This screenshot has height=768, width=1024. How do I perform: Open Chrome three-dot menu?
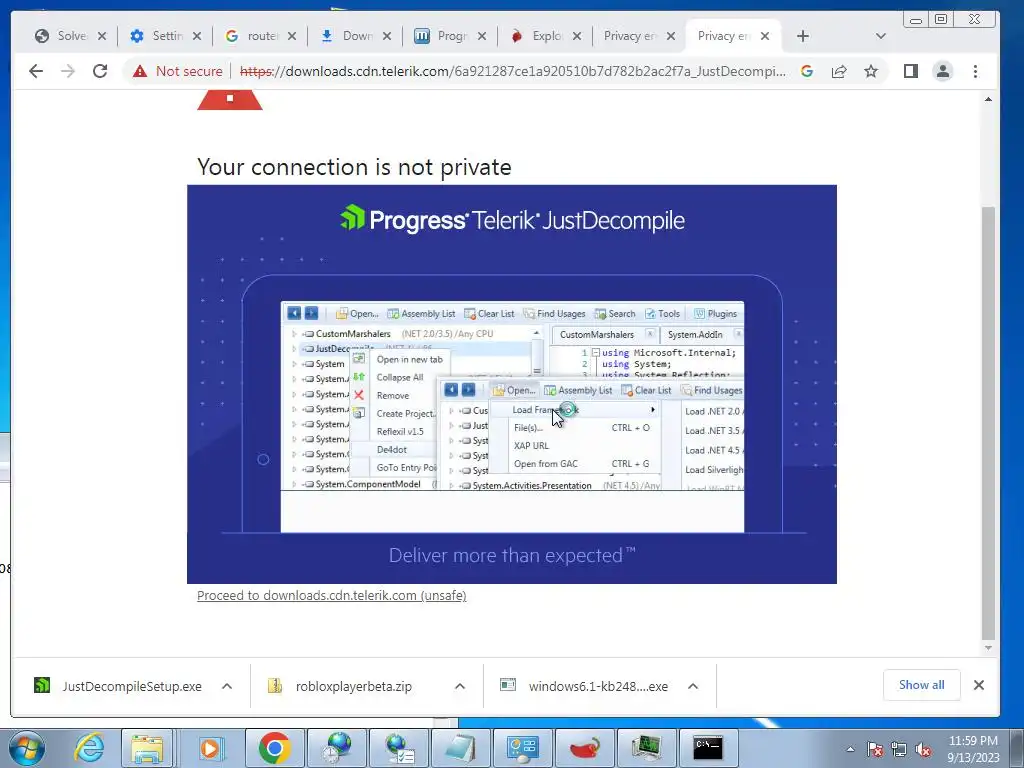tap(976, 71)
